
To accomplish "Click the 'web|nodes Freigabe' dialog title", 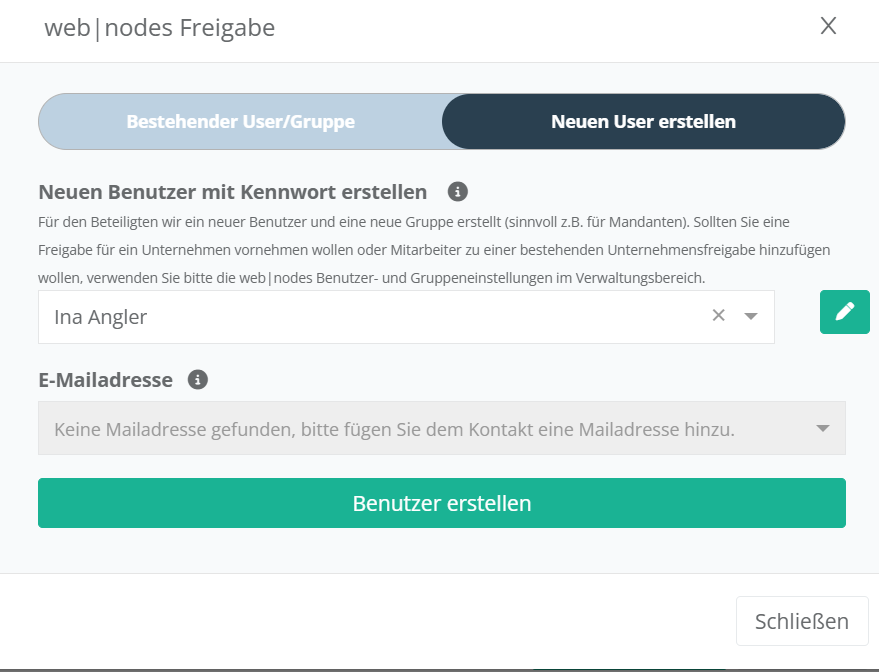I will pos(159,28).
